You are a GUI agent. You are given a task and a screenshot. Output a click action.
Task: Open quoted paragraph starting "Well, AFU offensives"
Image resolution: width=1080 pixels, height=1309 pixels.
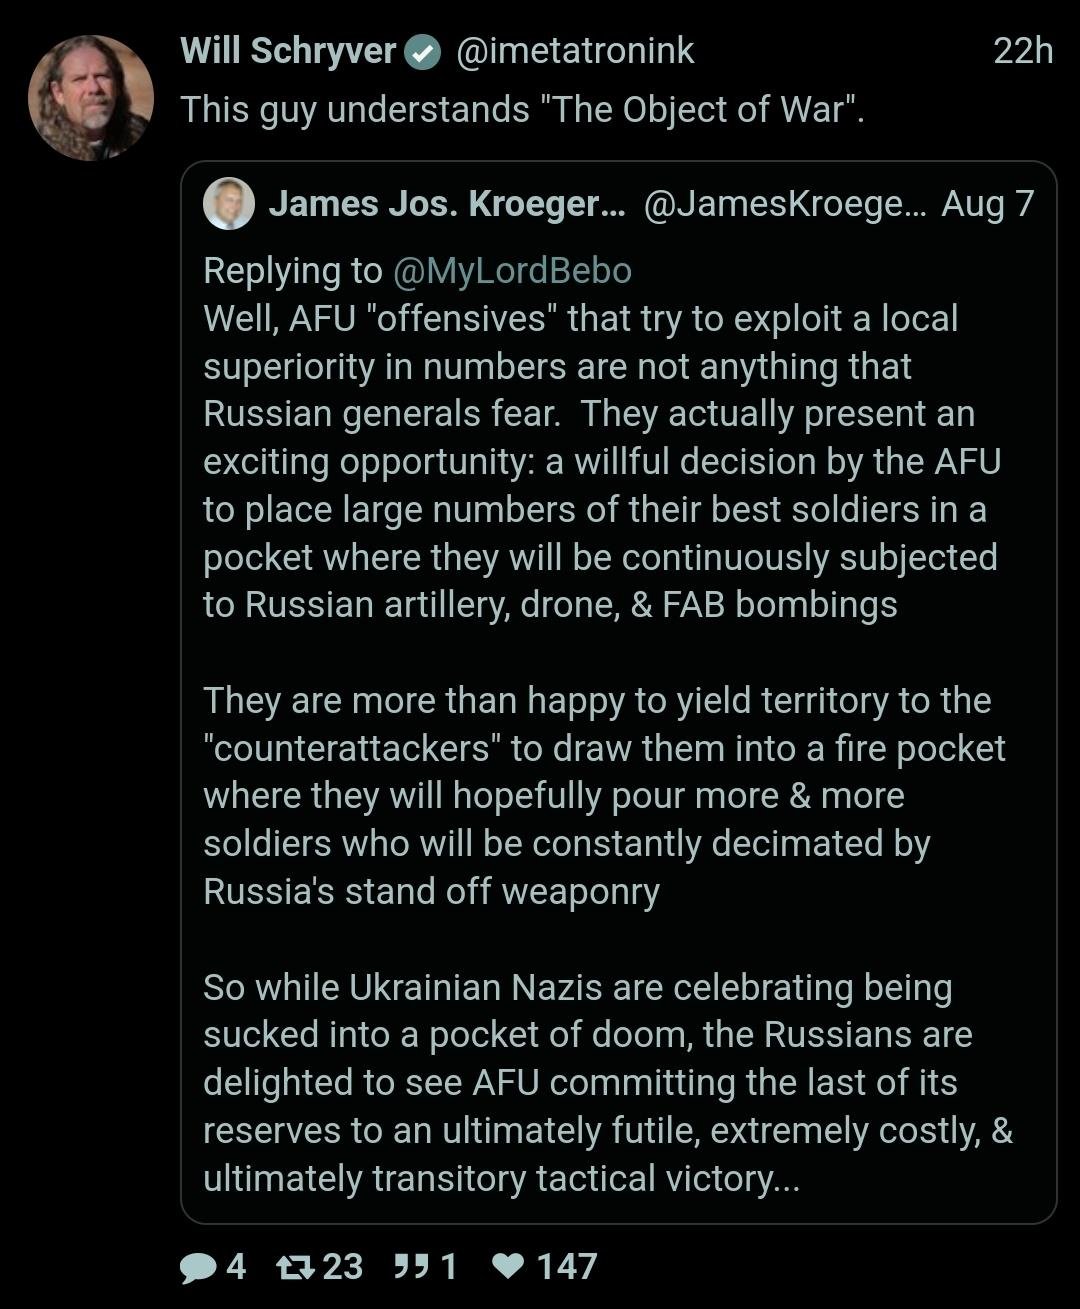(600, 461)
